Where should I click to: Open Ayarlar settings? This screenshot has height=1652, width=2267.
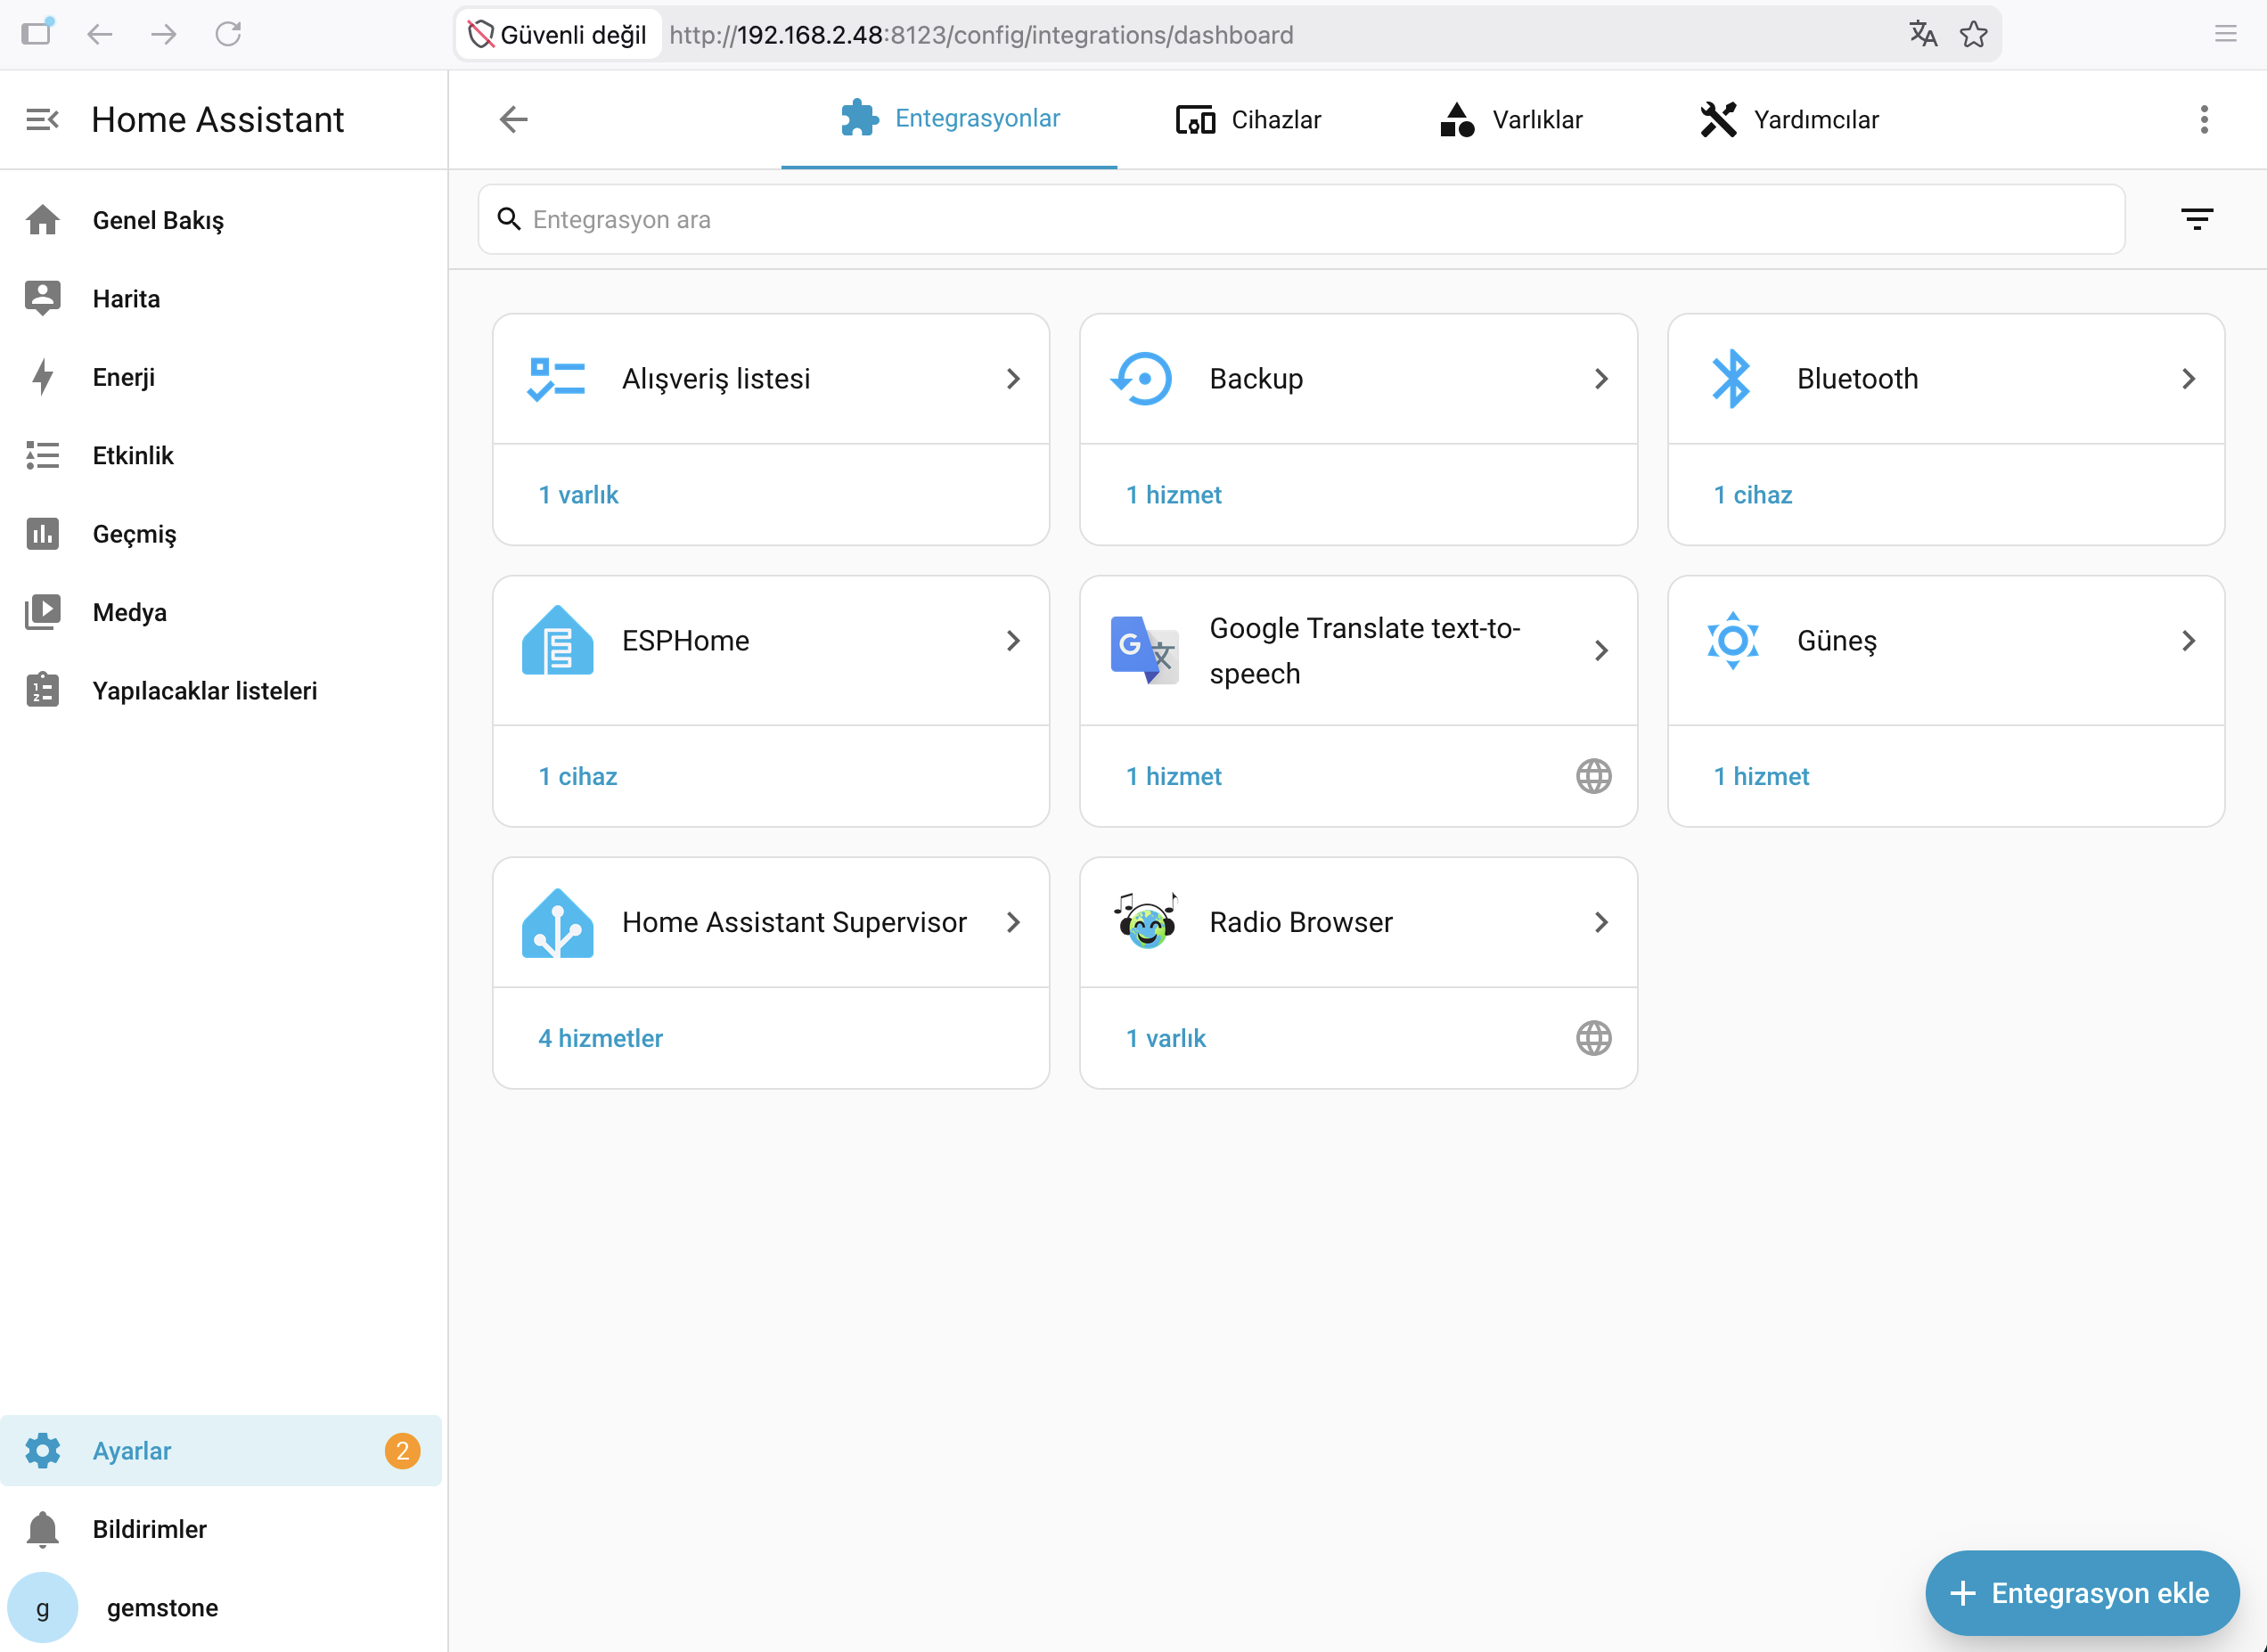coord(221,1450)
